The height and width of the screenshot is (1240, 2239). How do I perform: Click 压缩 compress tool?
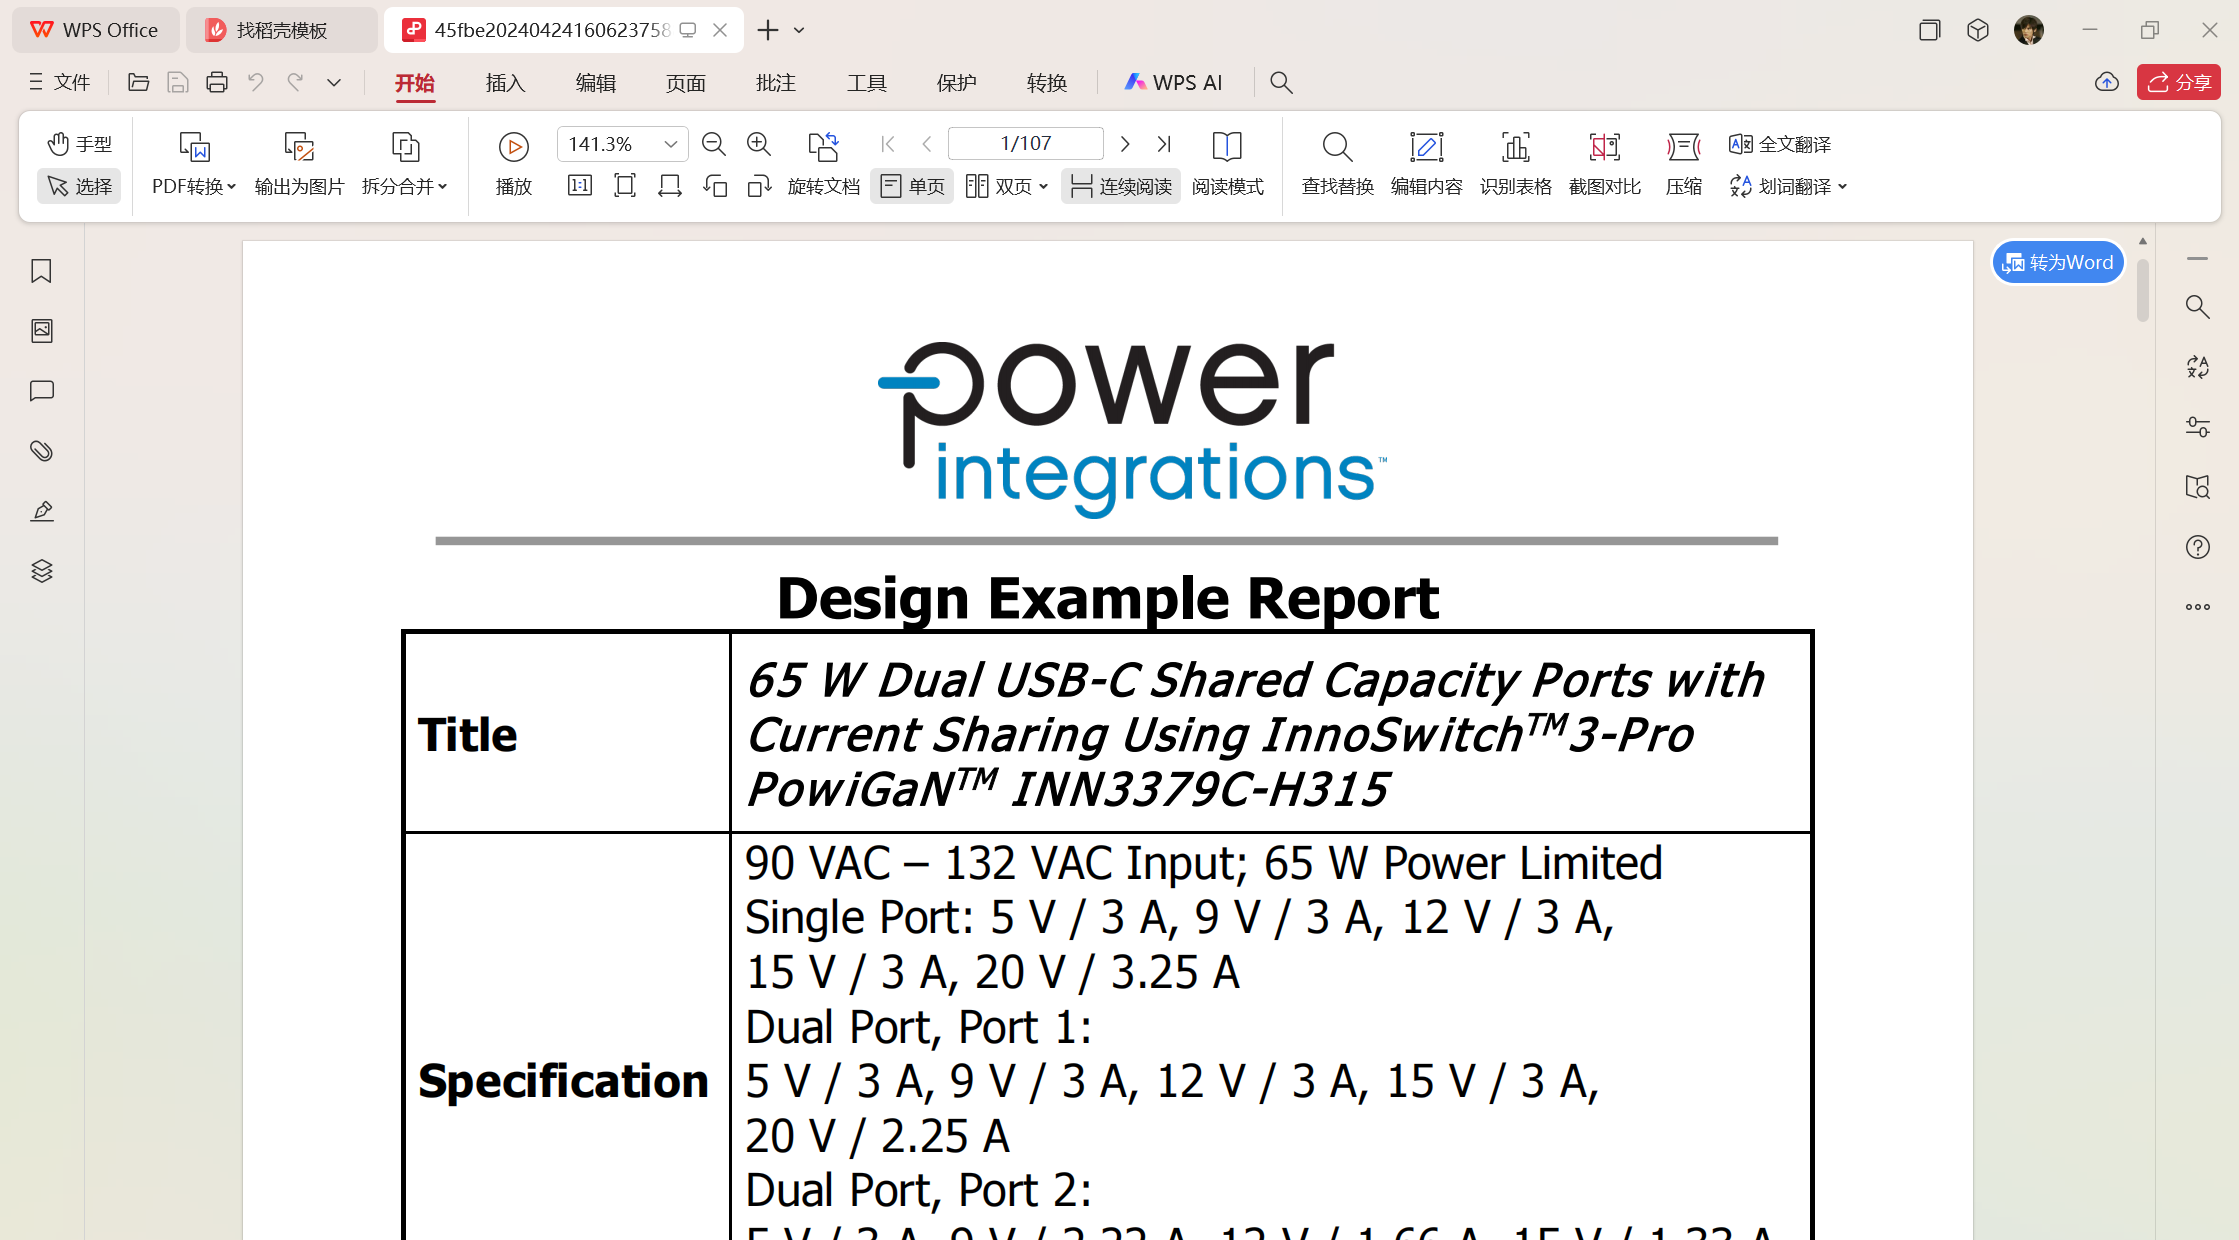pos(1684,164)
